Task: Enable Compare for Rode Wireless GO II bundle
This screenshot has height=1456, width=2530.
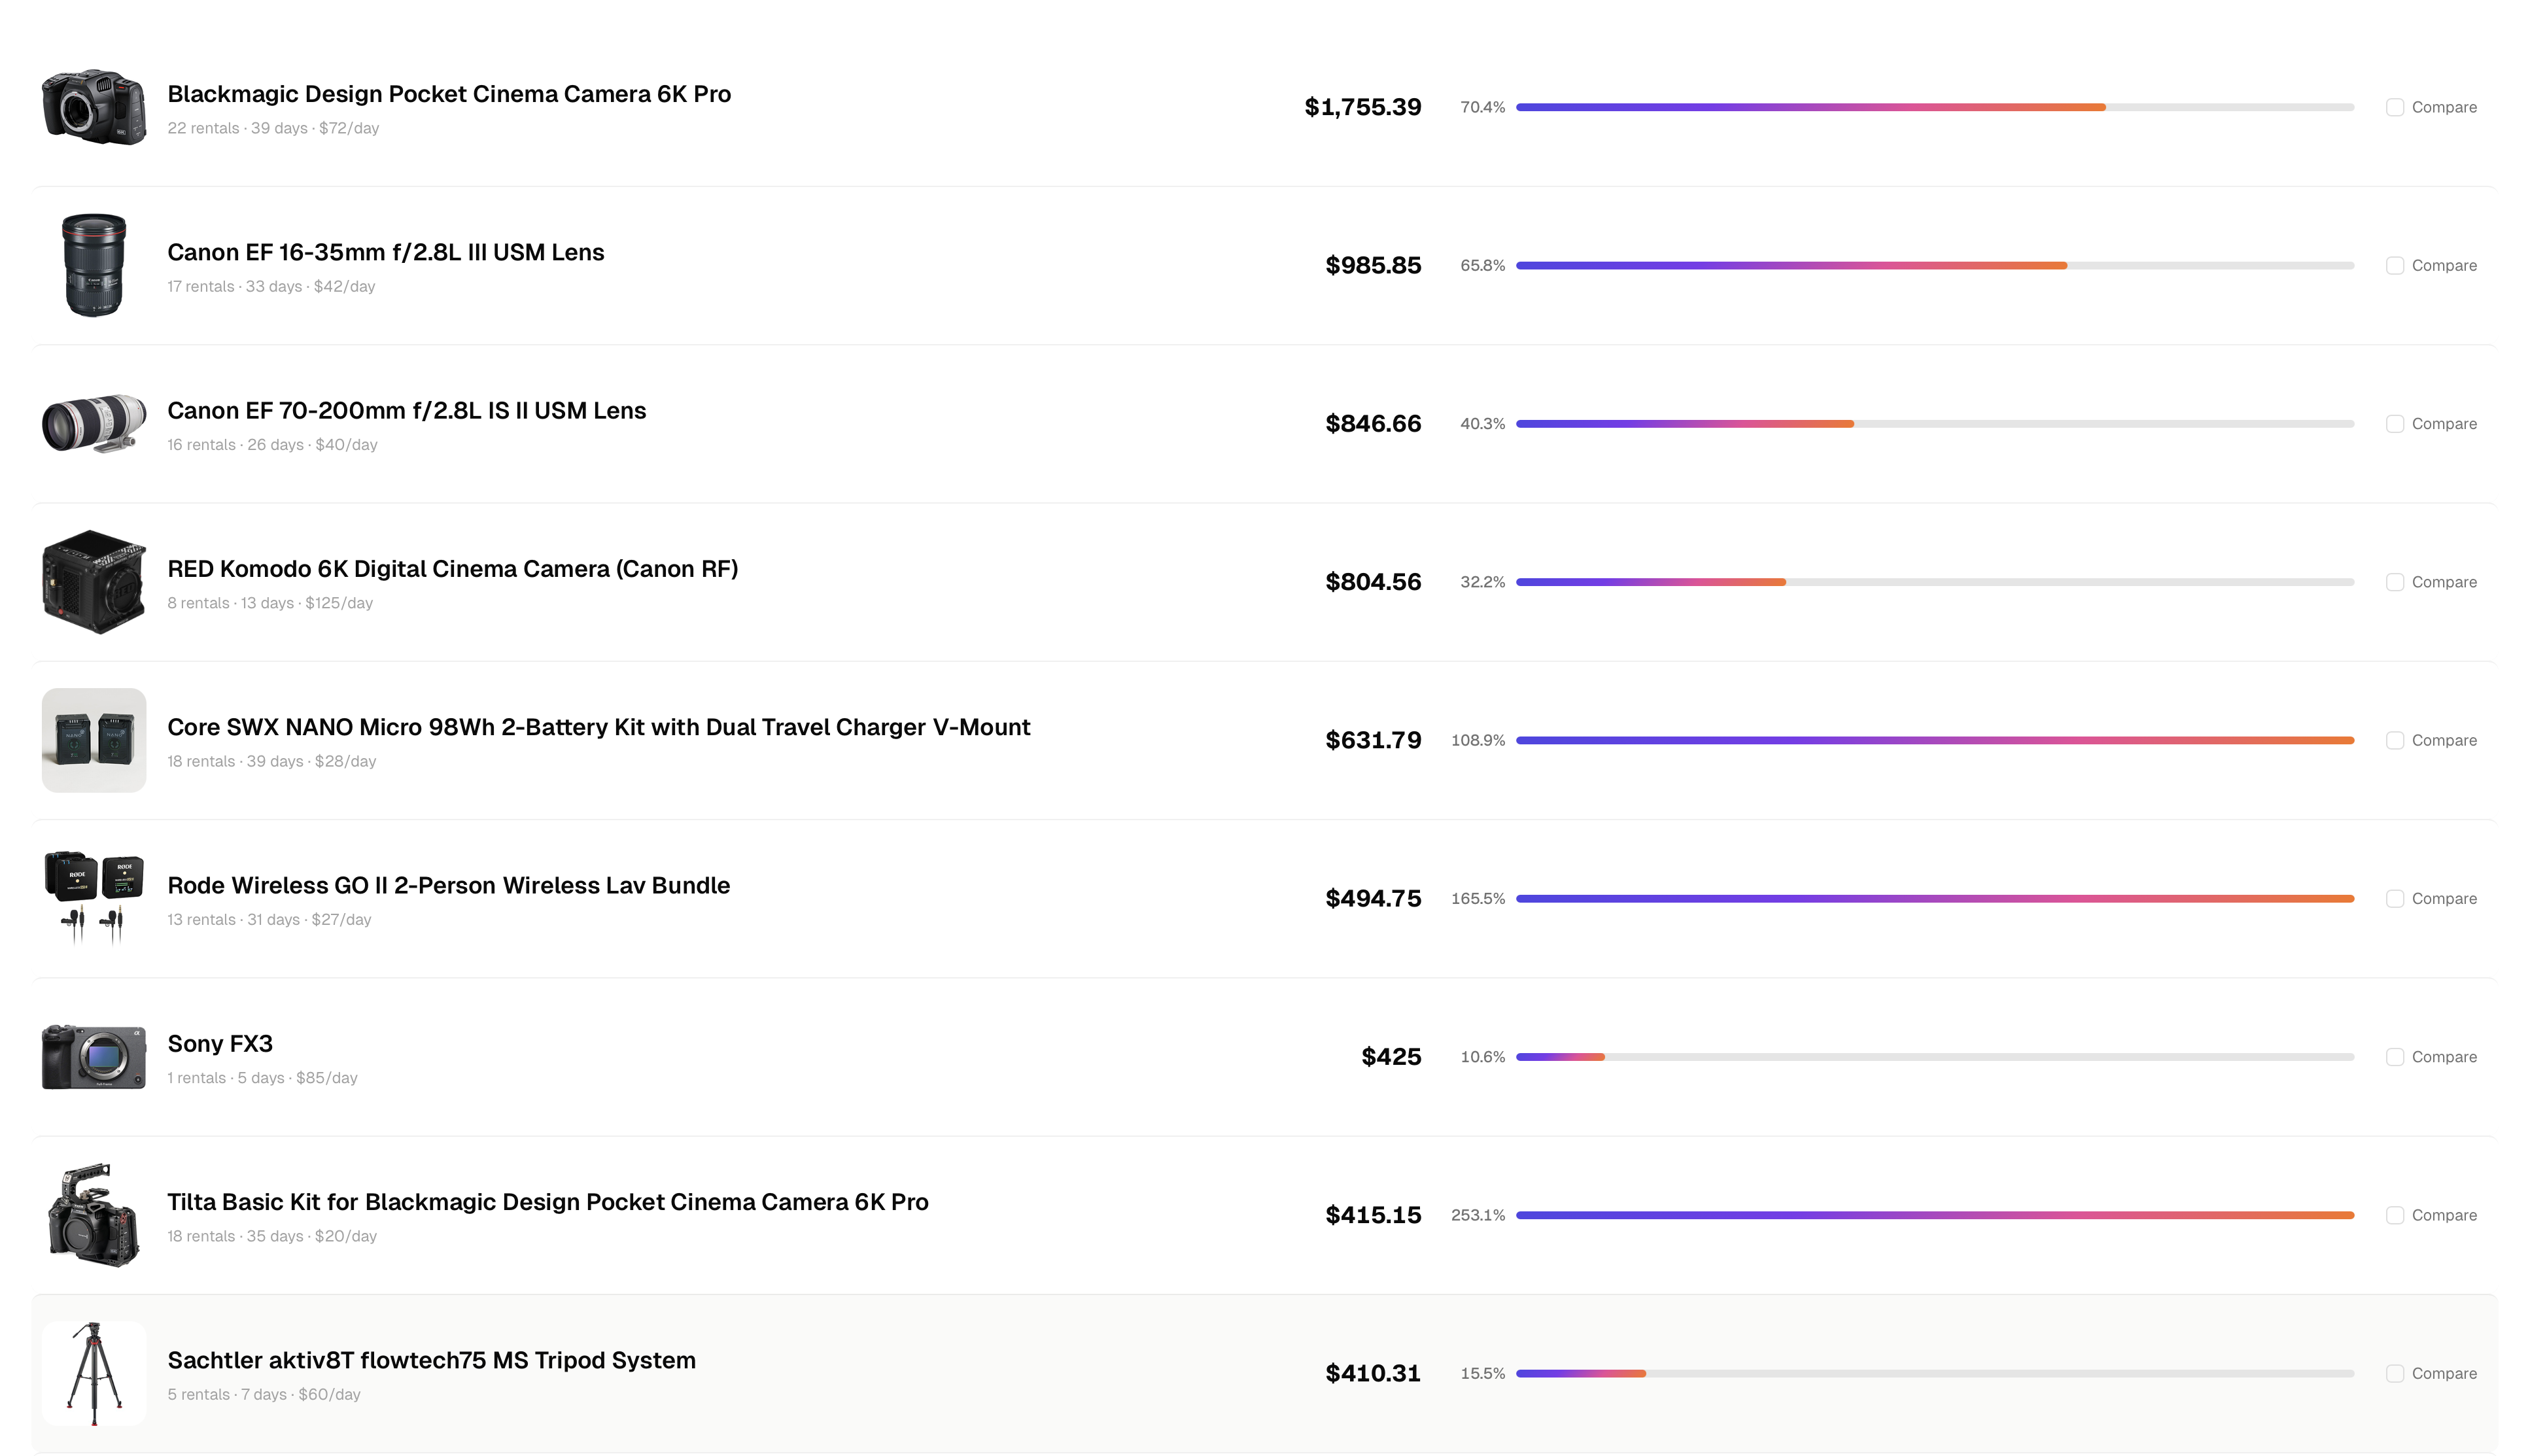Action: [2395, 898]
